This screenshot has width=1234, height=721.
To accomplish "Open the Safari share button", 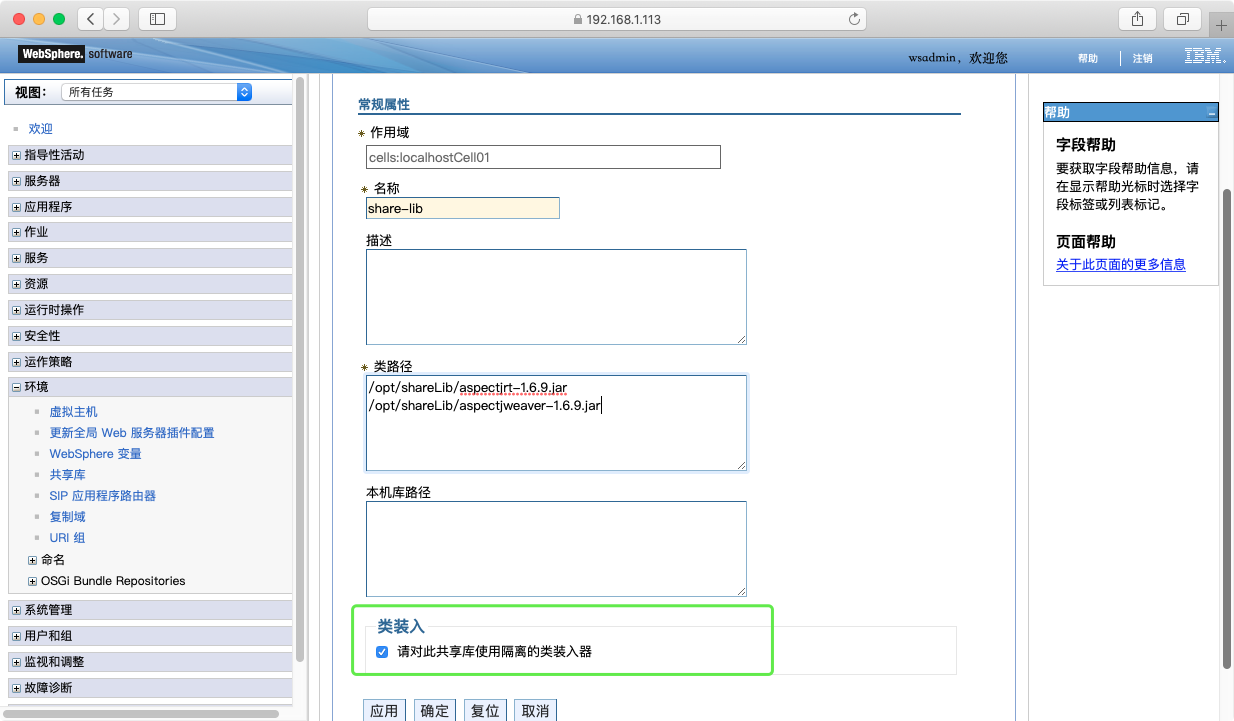I will 1137,19.
